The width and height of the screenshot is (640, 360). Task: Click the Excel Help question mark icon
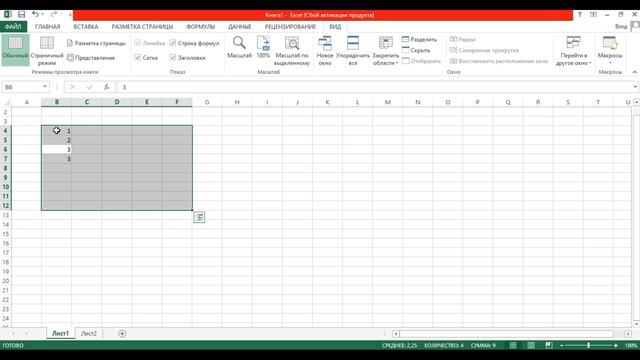[x=580, y=15]
